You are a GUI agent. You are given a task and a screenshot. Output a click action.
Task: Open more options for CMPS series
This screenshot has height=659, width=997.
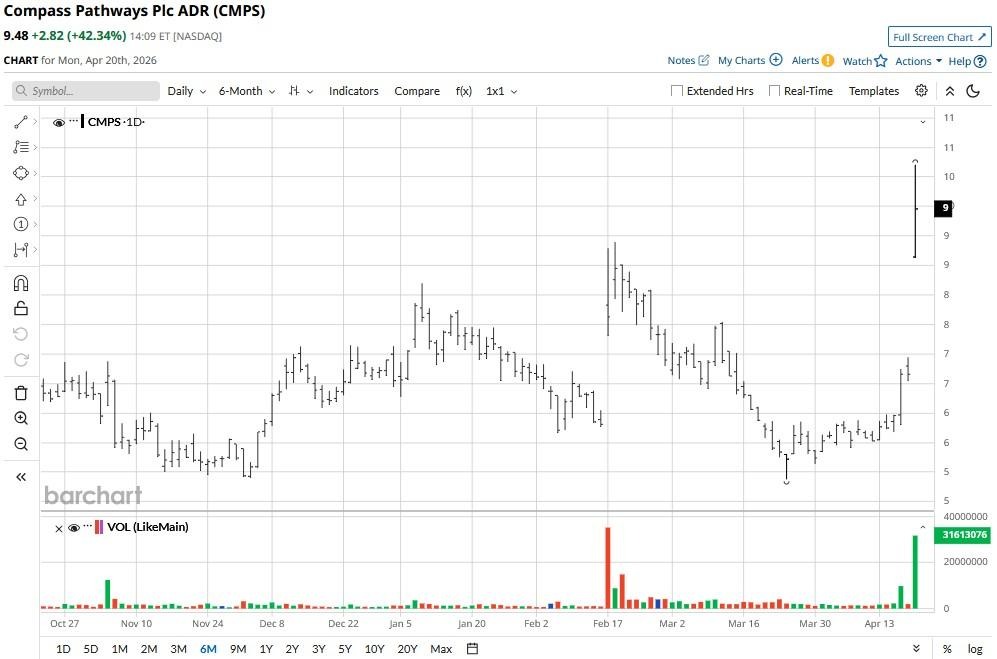click(x=74, y=120)
